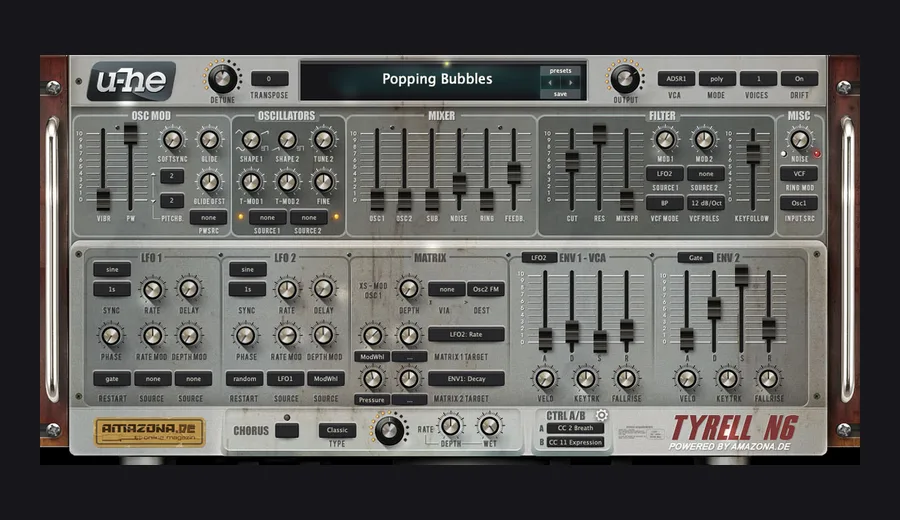
Task: Toggle the red noise color LED
Action: pos(817,154)
